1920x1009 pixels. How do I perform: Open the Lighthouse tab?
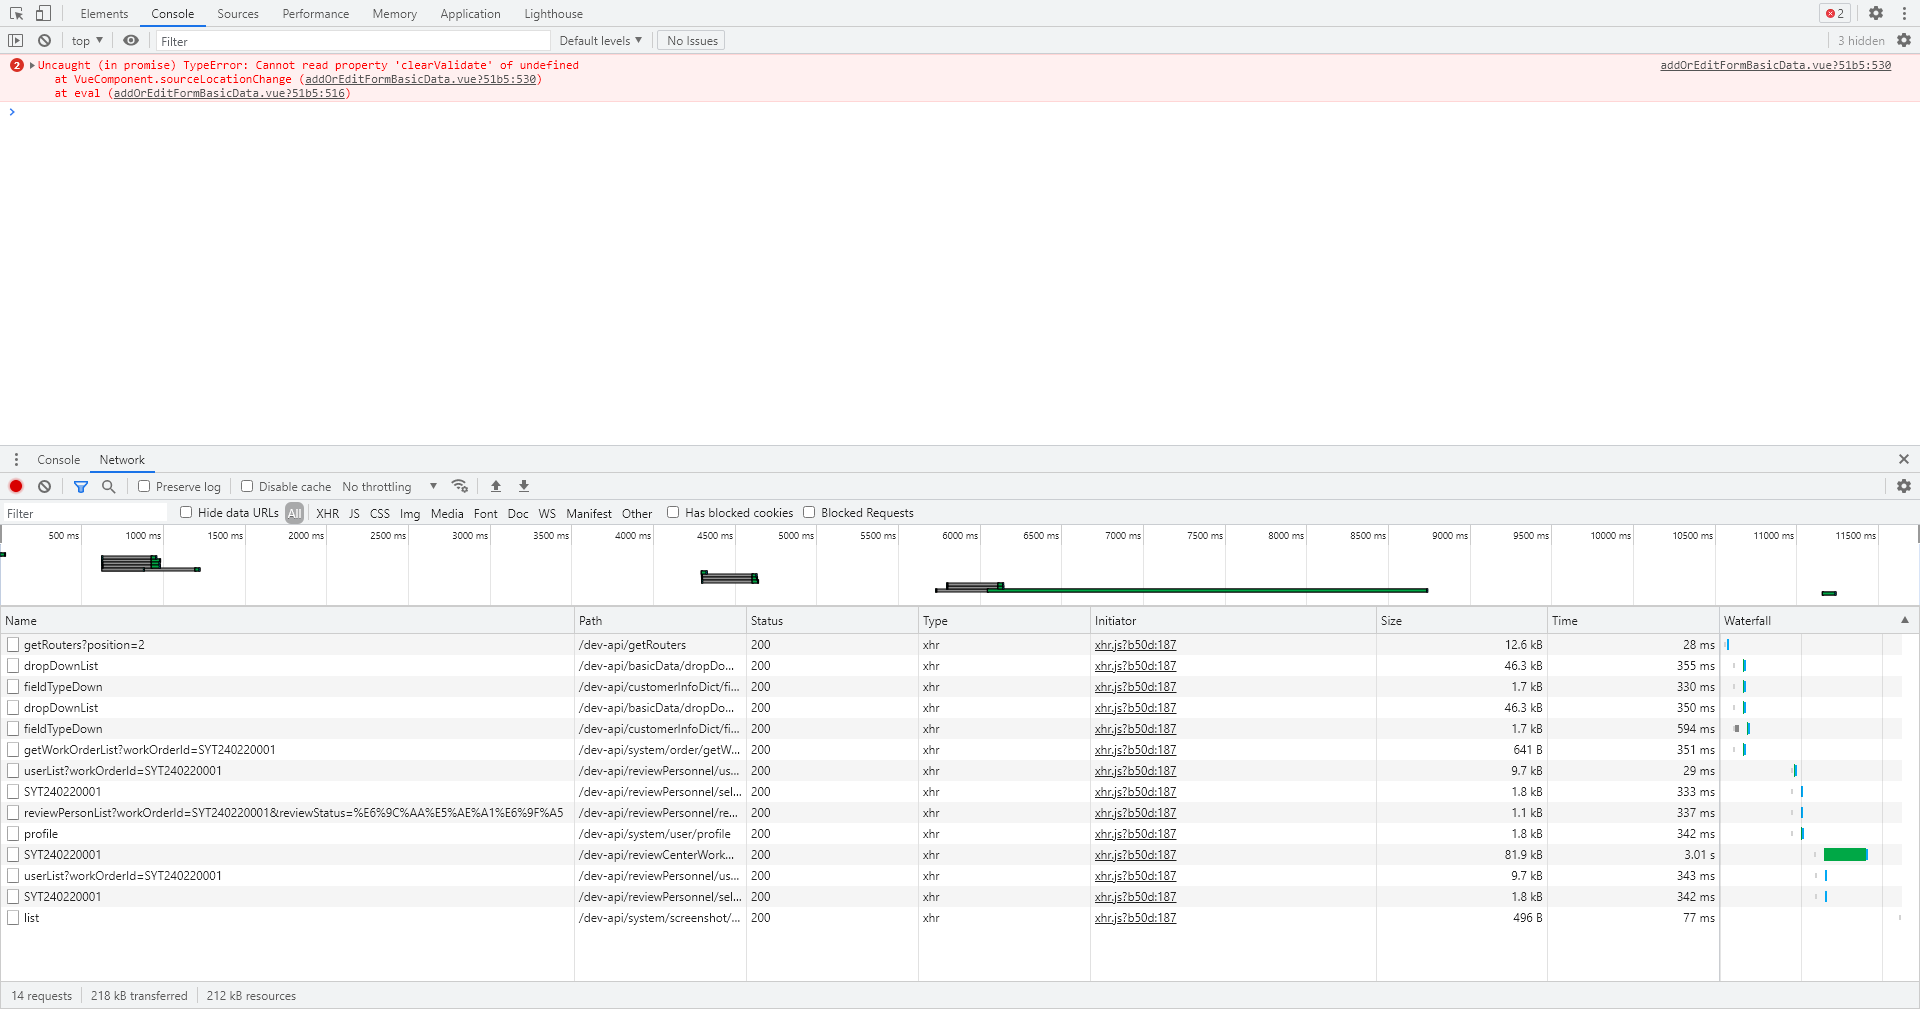pyautogui.click(x=553, y=14)
